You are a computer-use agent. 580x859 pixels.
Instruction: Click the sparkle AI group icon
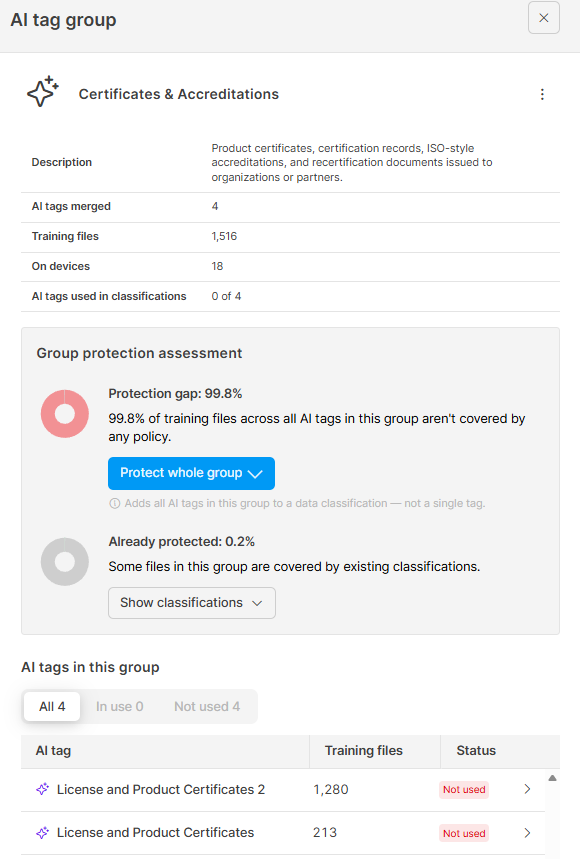pos(43,91)
